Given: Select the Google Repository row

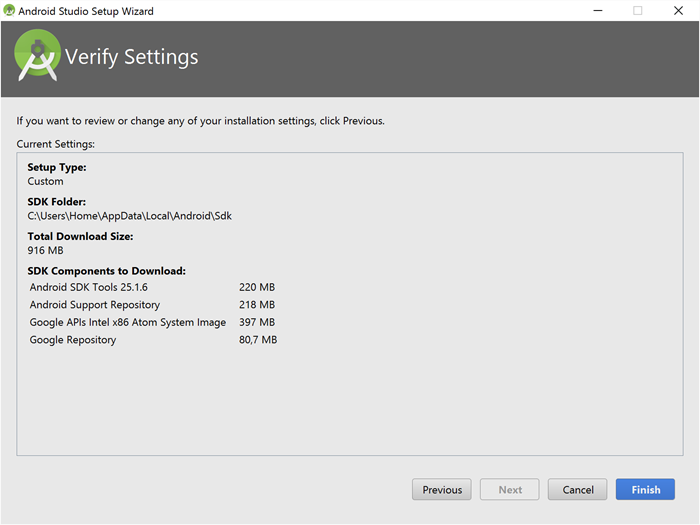Looking at the screenshot, I should (x=153, y=340).
